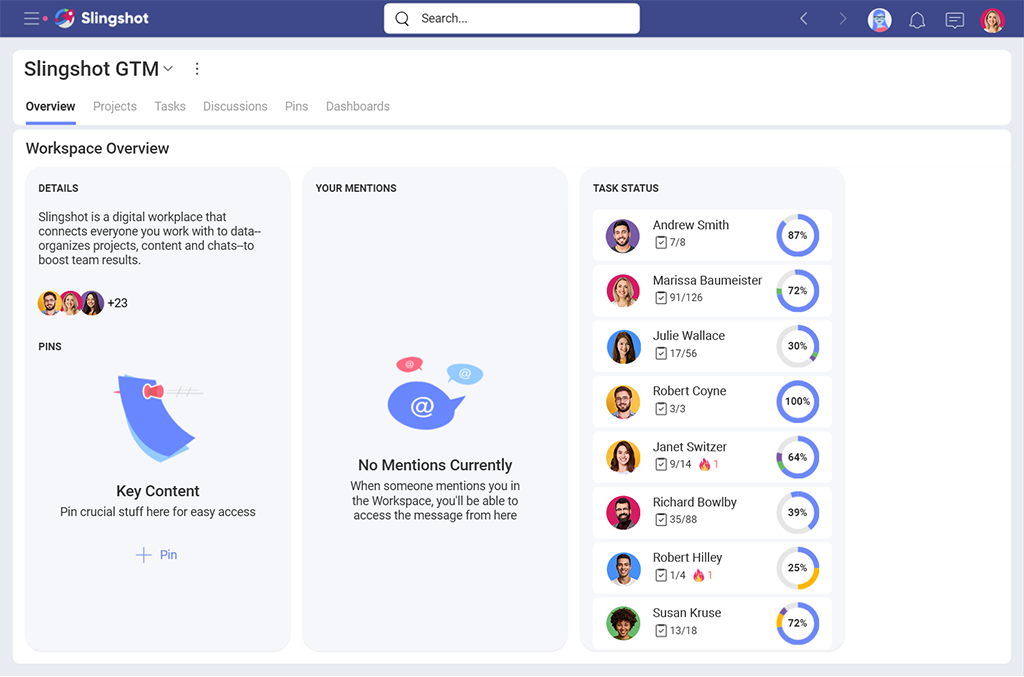Switch to the Projects tab
The height and width of the screenshot is (677, 1024).
(115, 106)
